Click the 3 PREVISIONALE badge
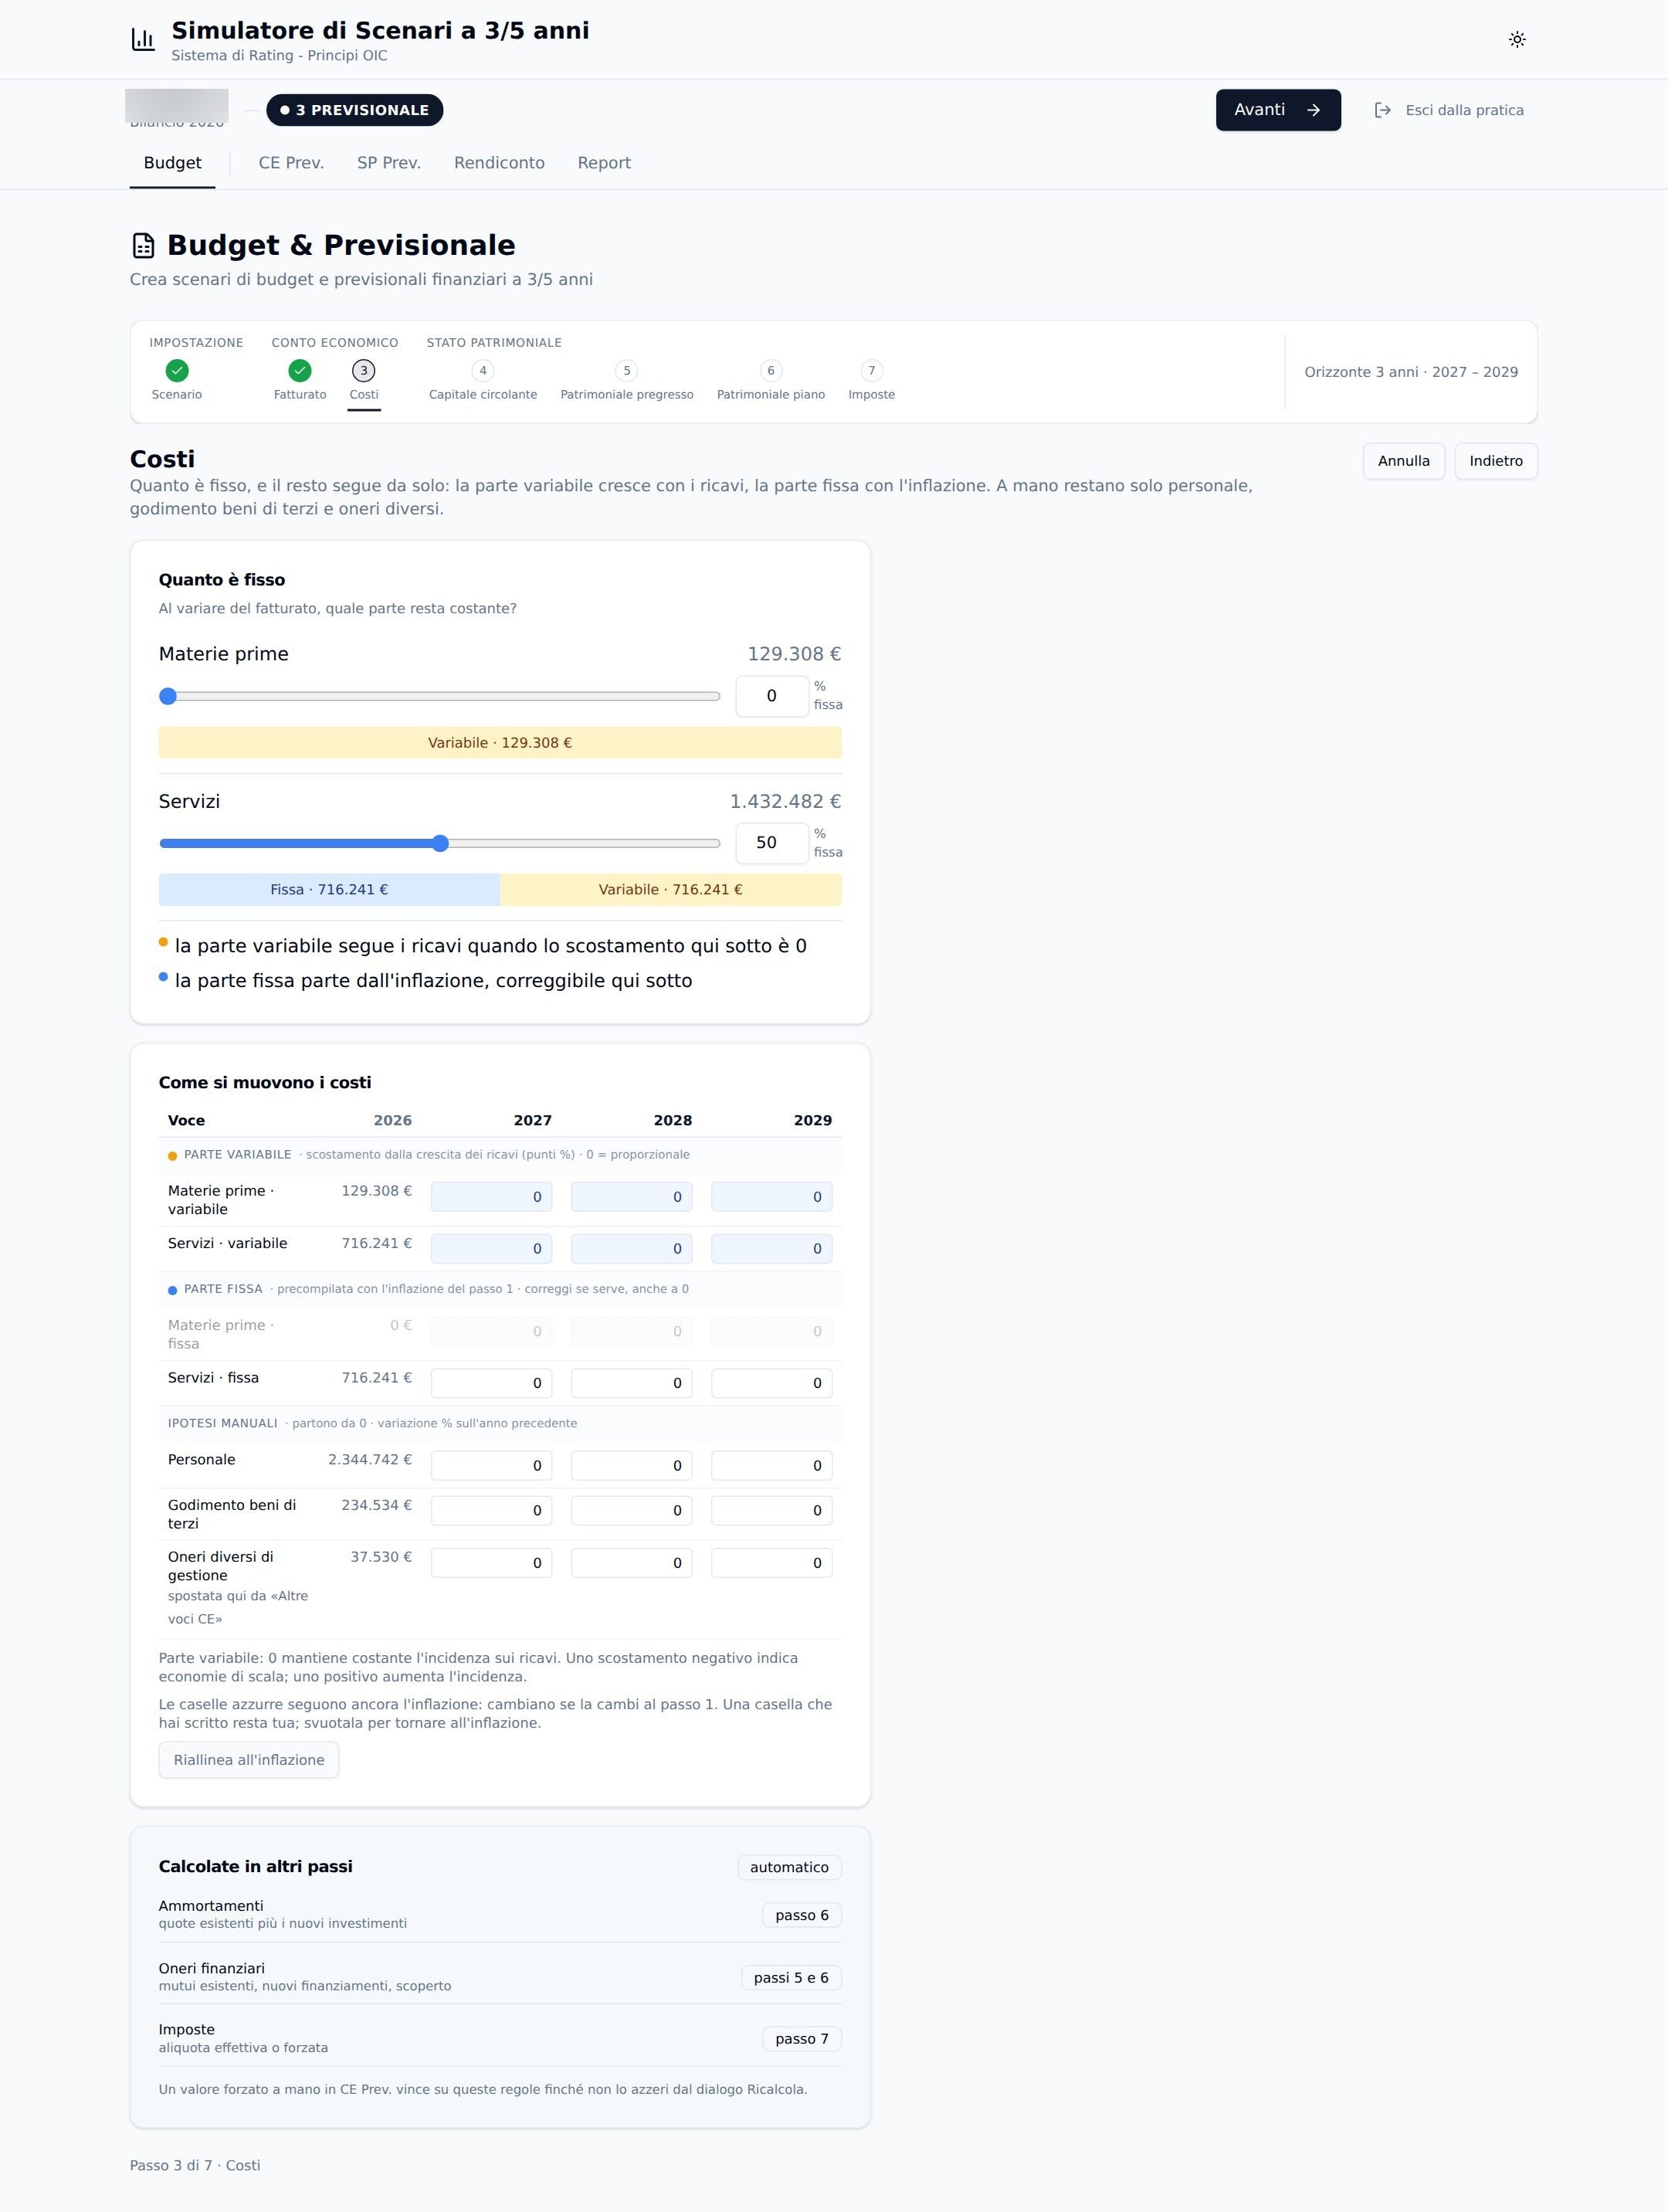This screenshot has height=2212, width=1668. pyautogui.click(x=355, y=110)
